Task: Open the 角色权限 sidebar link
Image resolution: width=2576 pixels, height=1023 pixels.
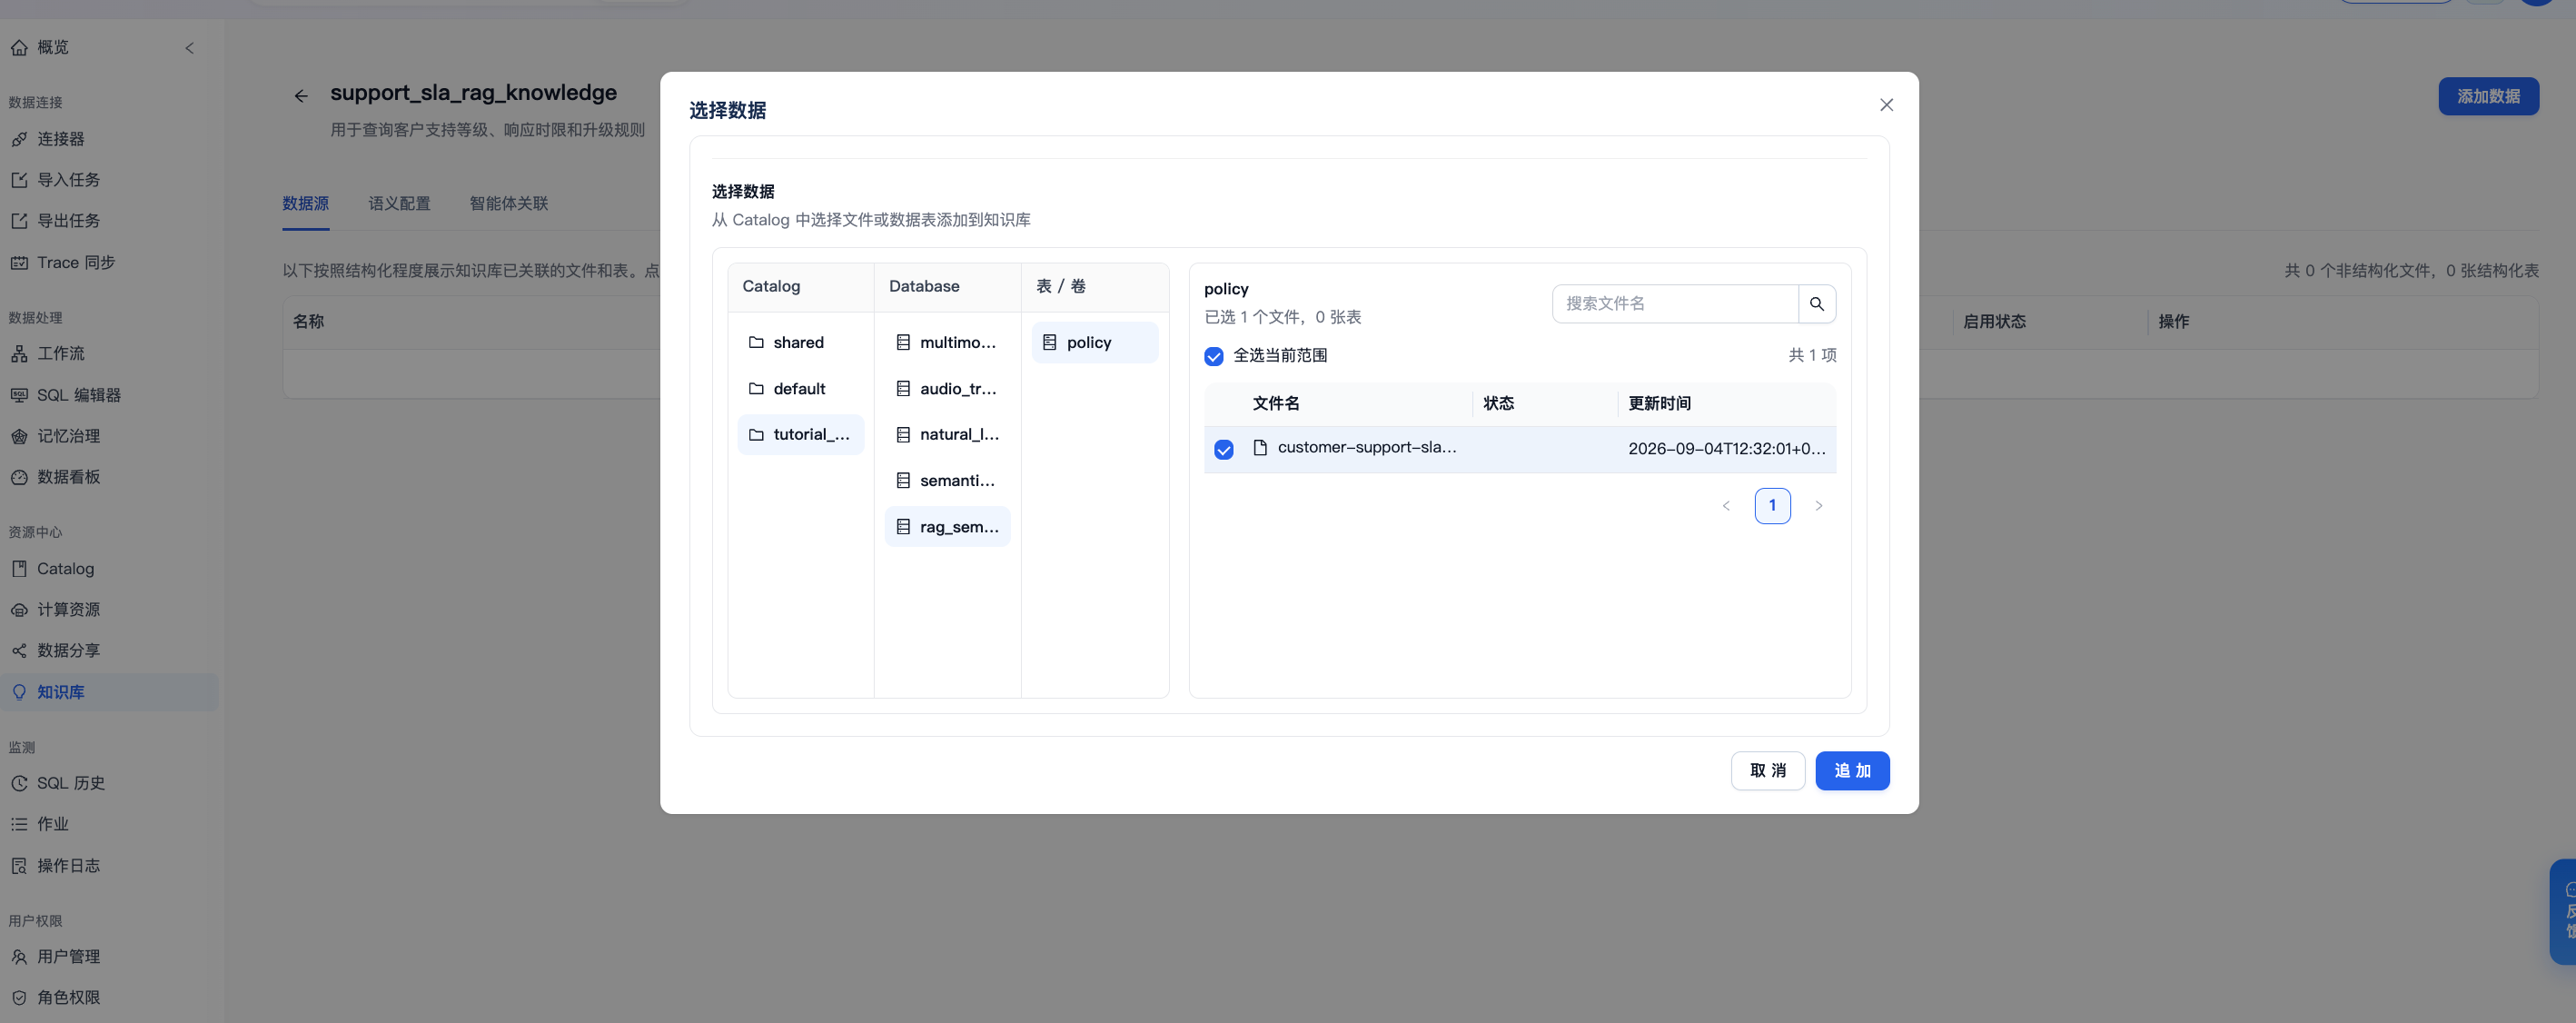Action: 108,998
